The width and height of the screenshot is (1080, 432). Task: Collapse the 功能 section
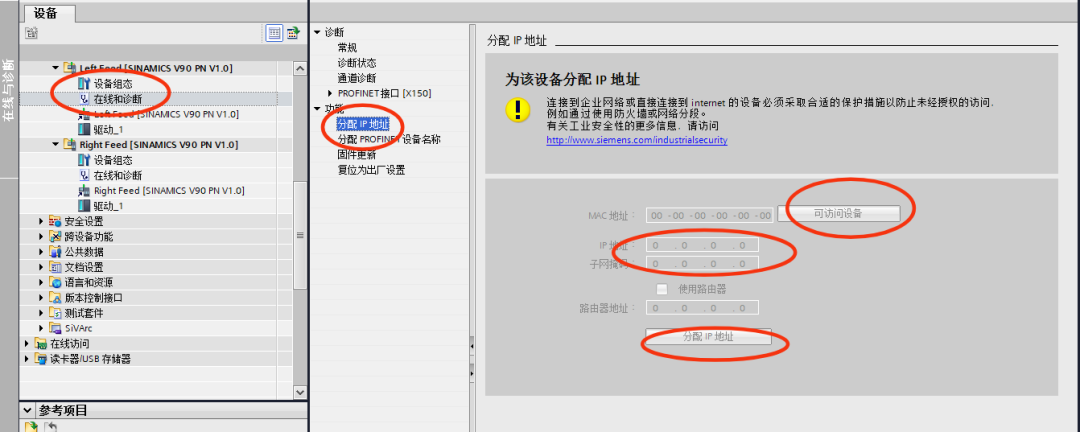click(x=317, y=109)
